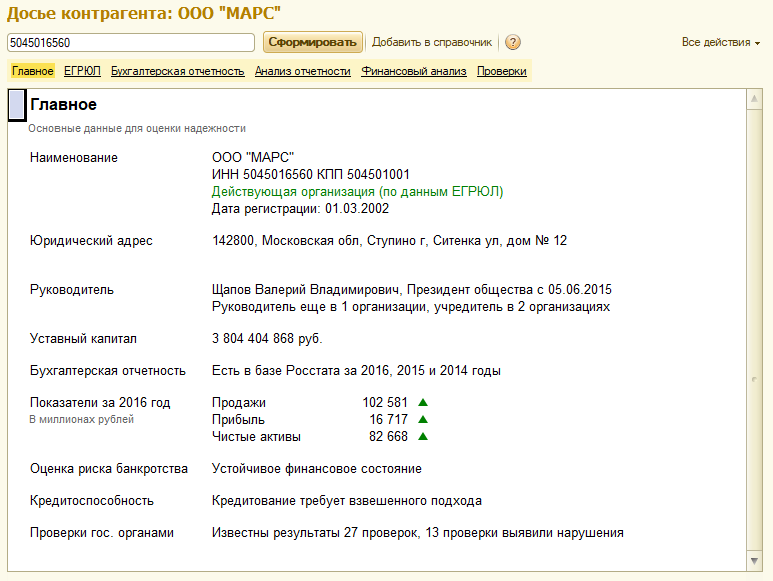Click the Оценка риска банкротства label
This screenshot has height=581, width=773.
108,469
